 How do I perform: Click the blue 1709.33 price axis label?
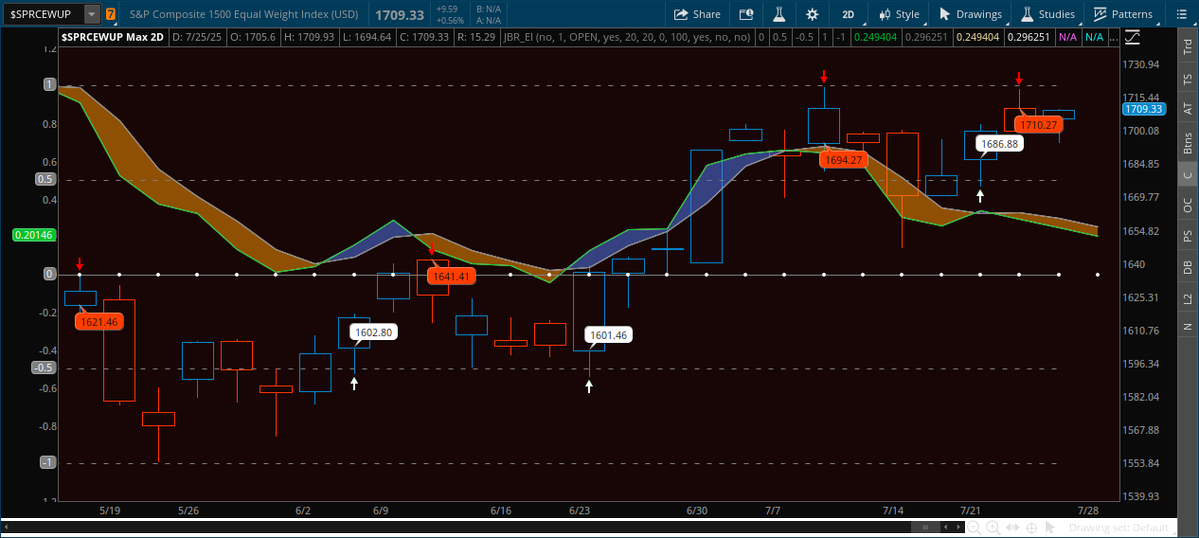[1142, 109]
